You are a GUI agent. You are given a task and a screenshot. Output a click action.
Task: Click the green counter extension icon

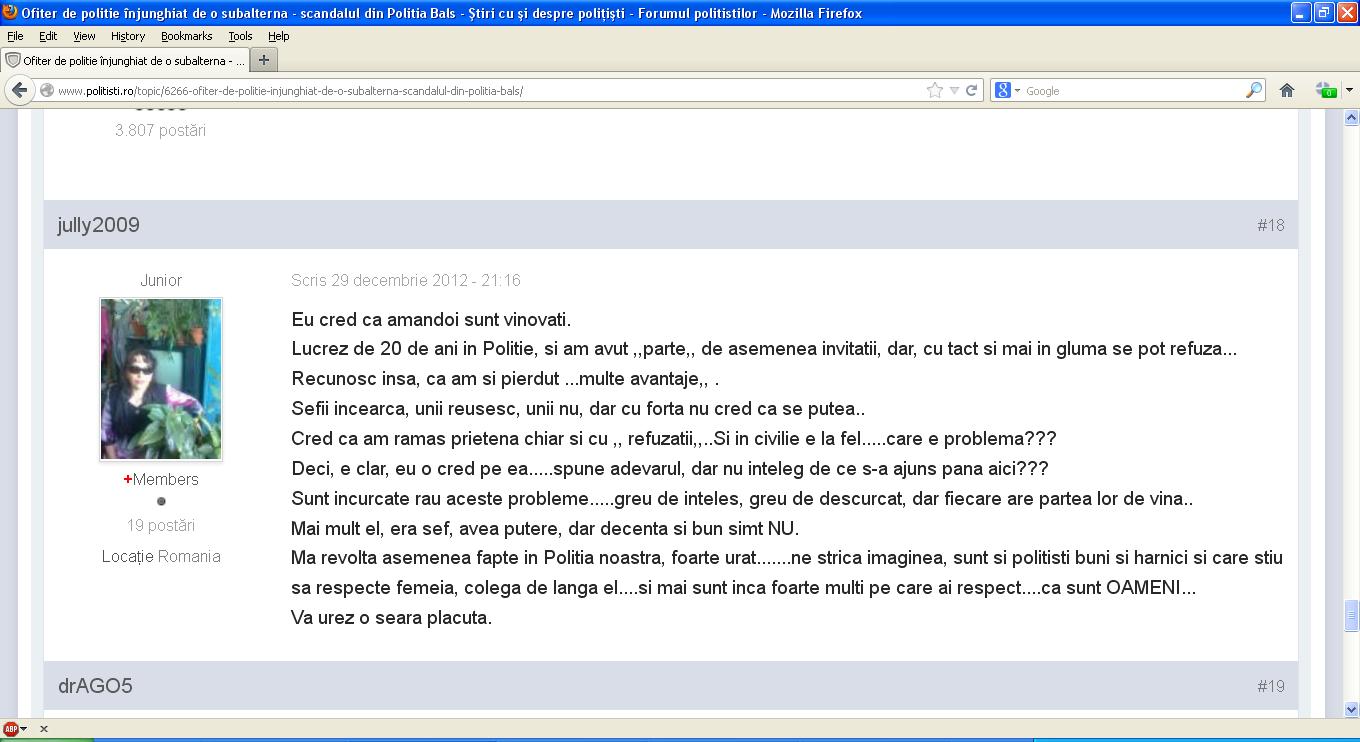point(1325,90)
